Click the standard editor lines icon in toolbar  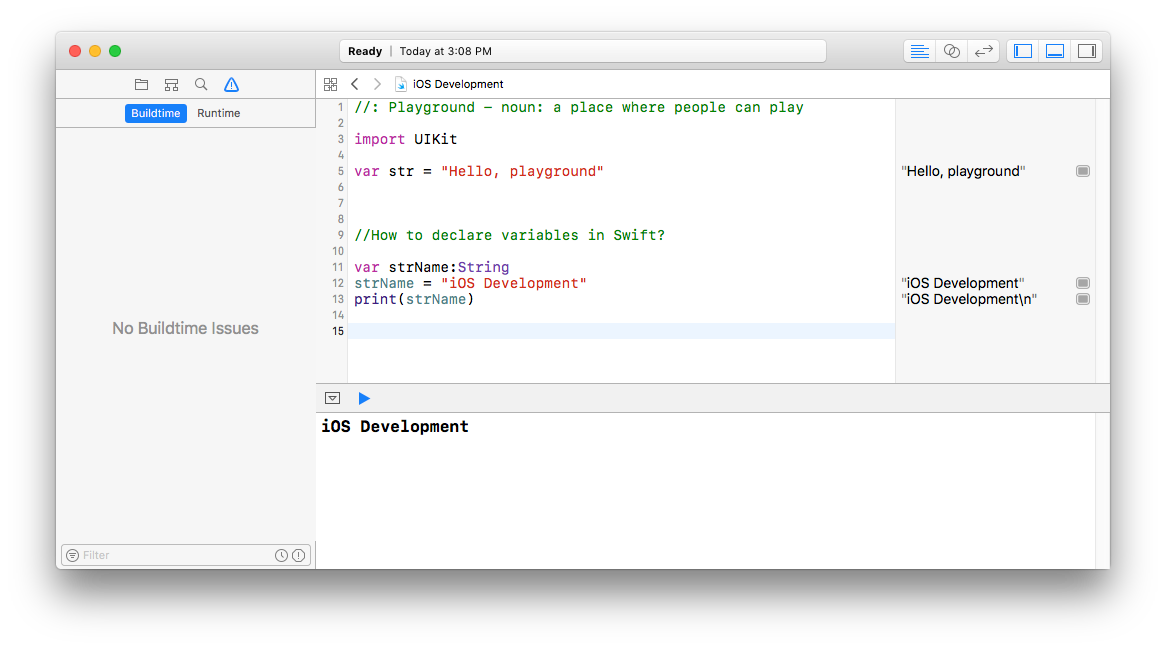point(919,50)
